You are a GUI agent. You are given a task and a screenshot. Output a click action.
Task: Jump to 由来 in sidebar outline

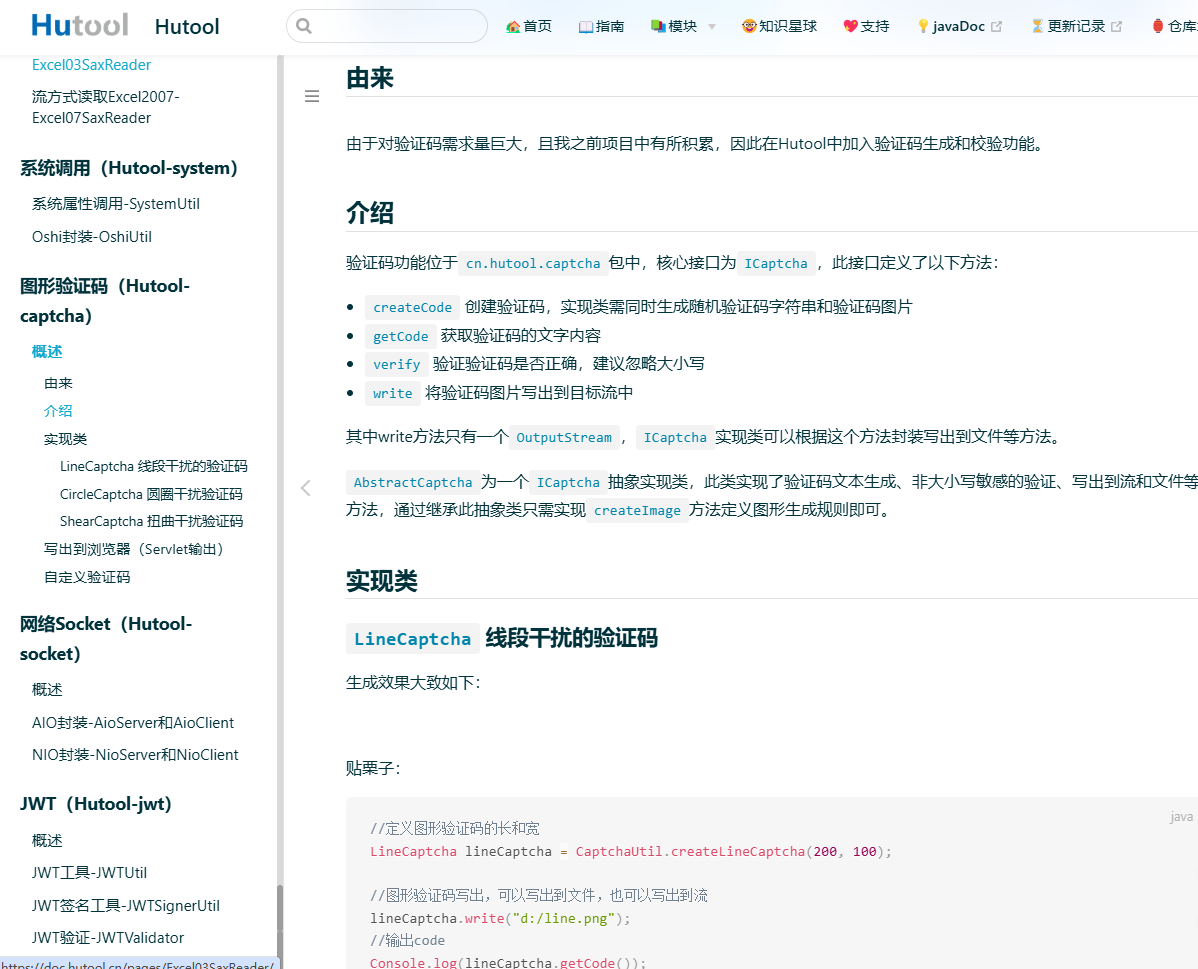pyautogui.click(x=58, y=384)
